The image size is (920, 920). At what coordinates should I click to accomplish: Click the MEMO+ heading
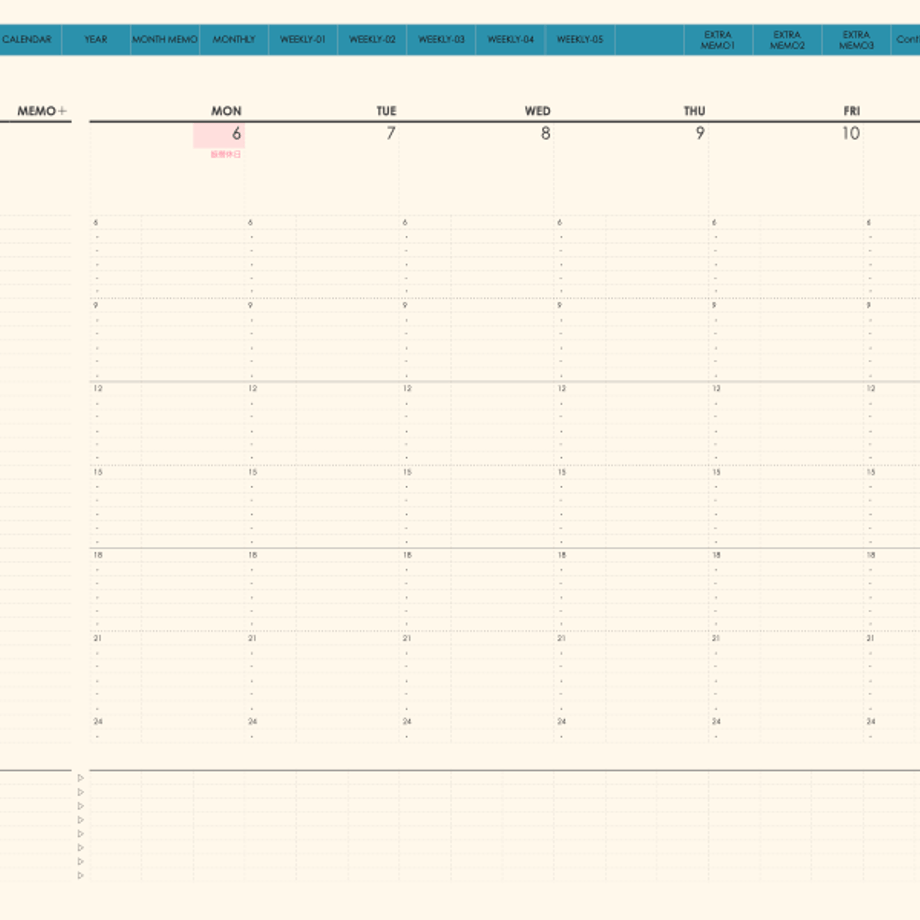[42, 111]
